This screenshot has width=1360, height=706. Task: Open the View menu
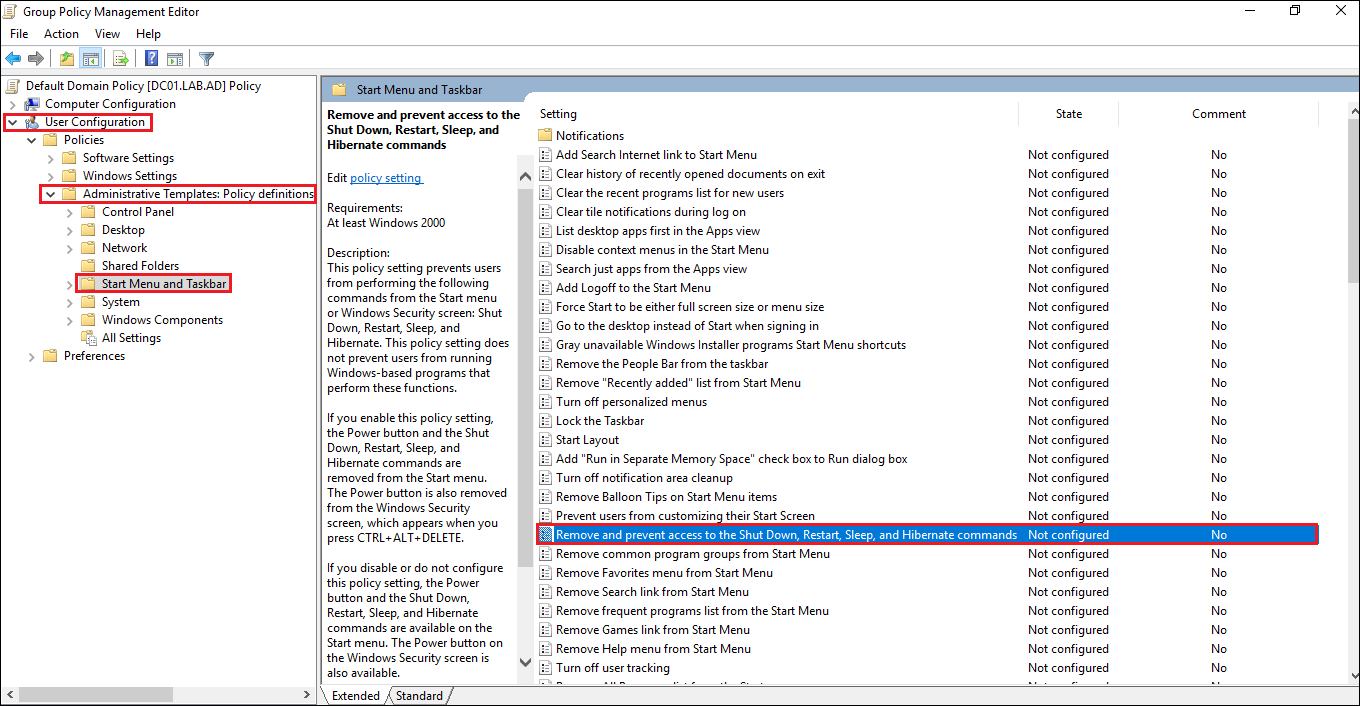tap(107, 34)
